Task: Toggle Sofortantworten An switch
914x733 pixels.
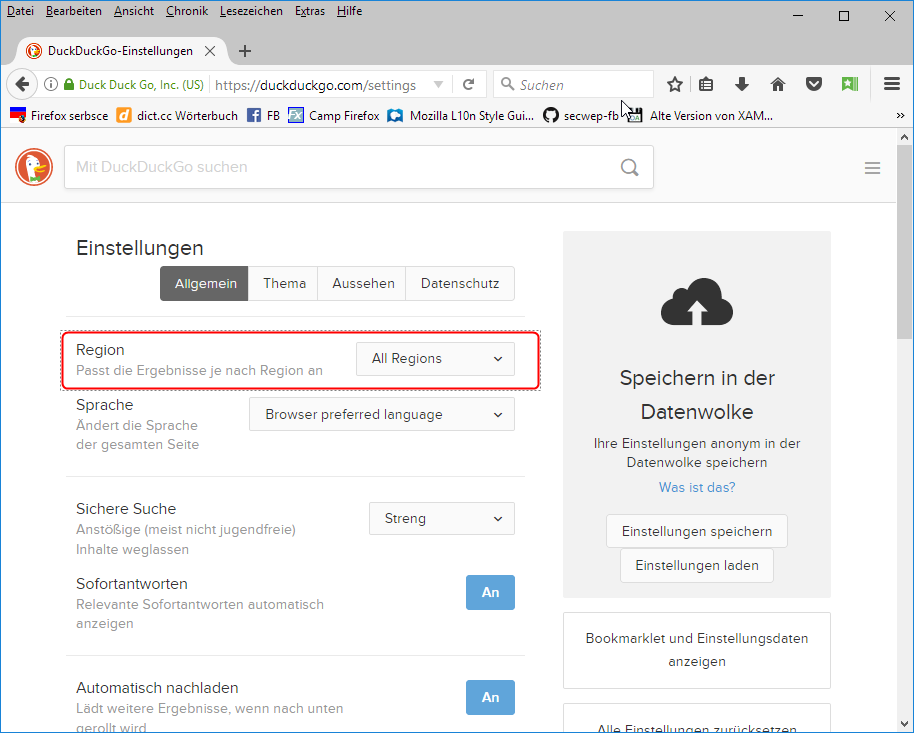Action: tap(490, 592)
